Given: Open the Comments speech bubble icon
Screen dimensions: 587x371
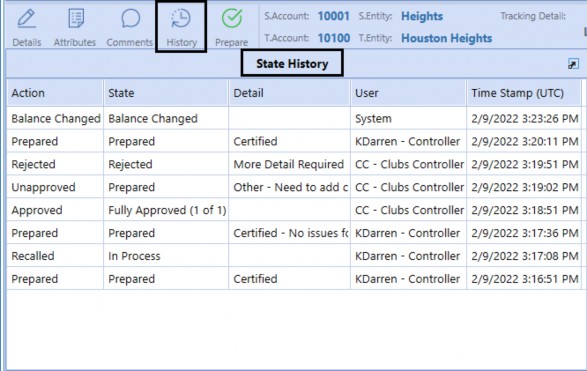Looking at the screenshot, I should [130, 19].
